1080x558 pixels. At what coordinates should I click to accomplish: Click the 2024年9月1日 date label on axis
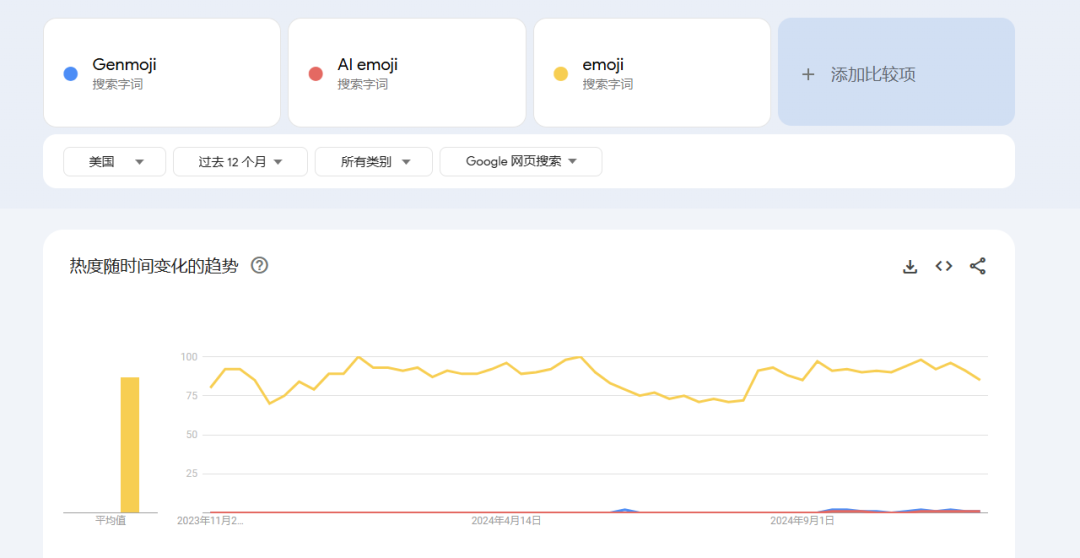tap(802, 521)
